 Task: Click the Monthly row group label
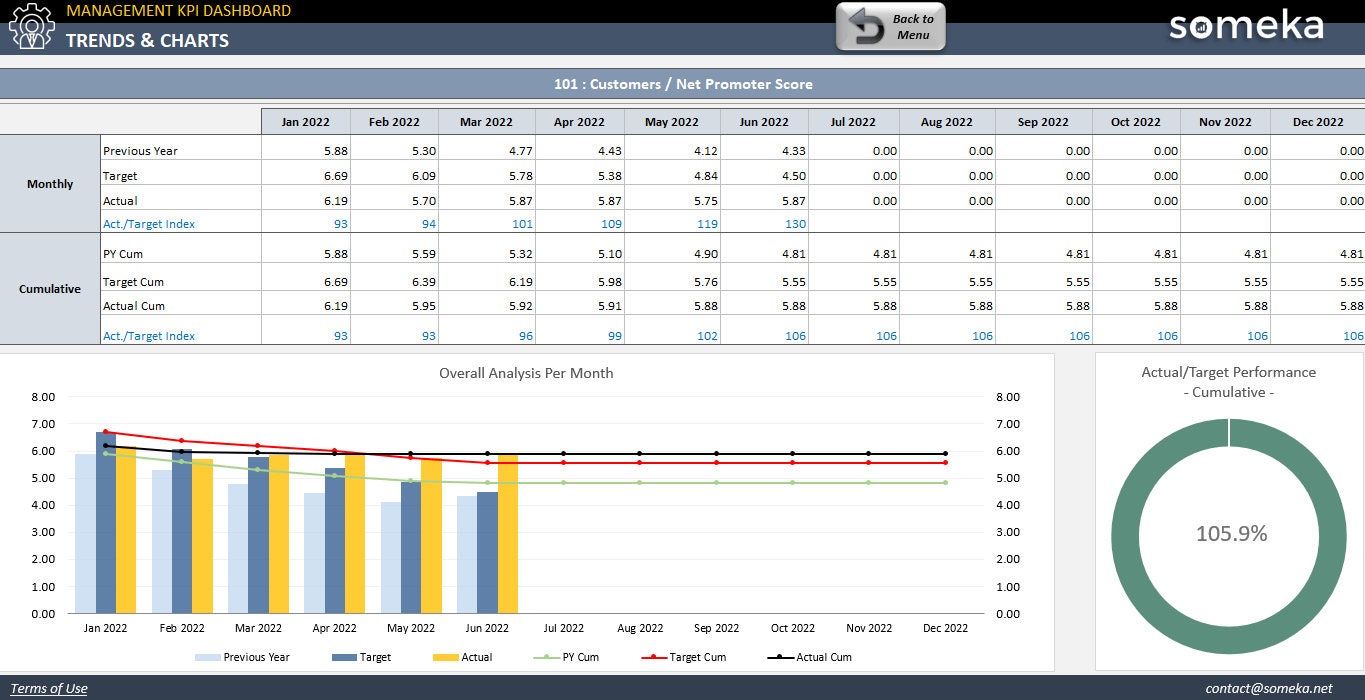click(x=49, y=184)
